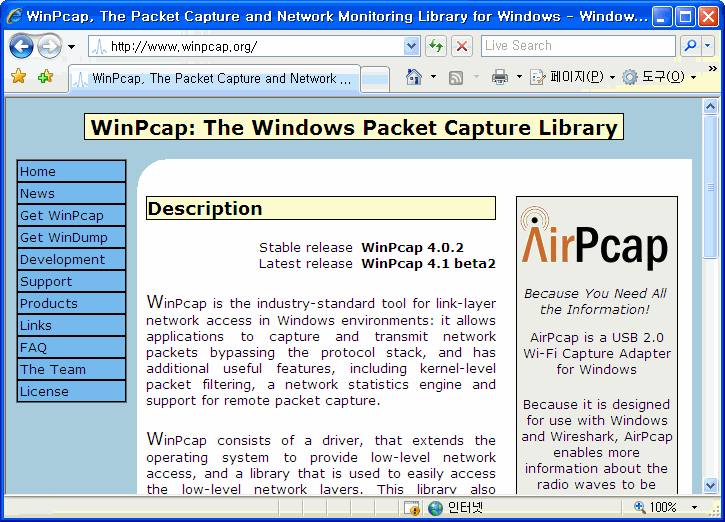Open The Team sidebar link
The image size is (725, 522).
(71, 369)
